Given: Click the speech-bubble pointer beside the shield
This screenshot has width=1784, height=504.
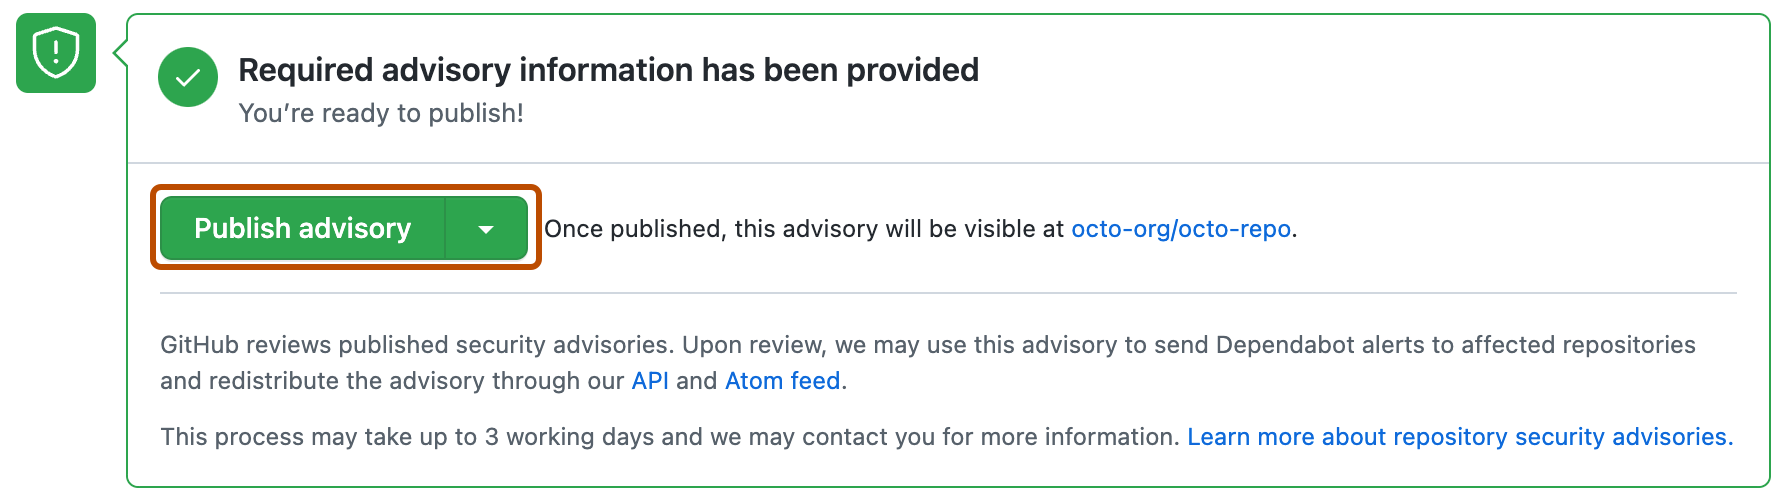Looking at the screenshot, I should point(121,53).
